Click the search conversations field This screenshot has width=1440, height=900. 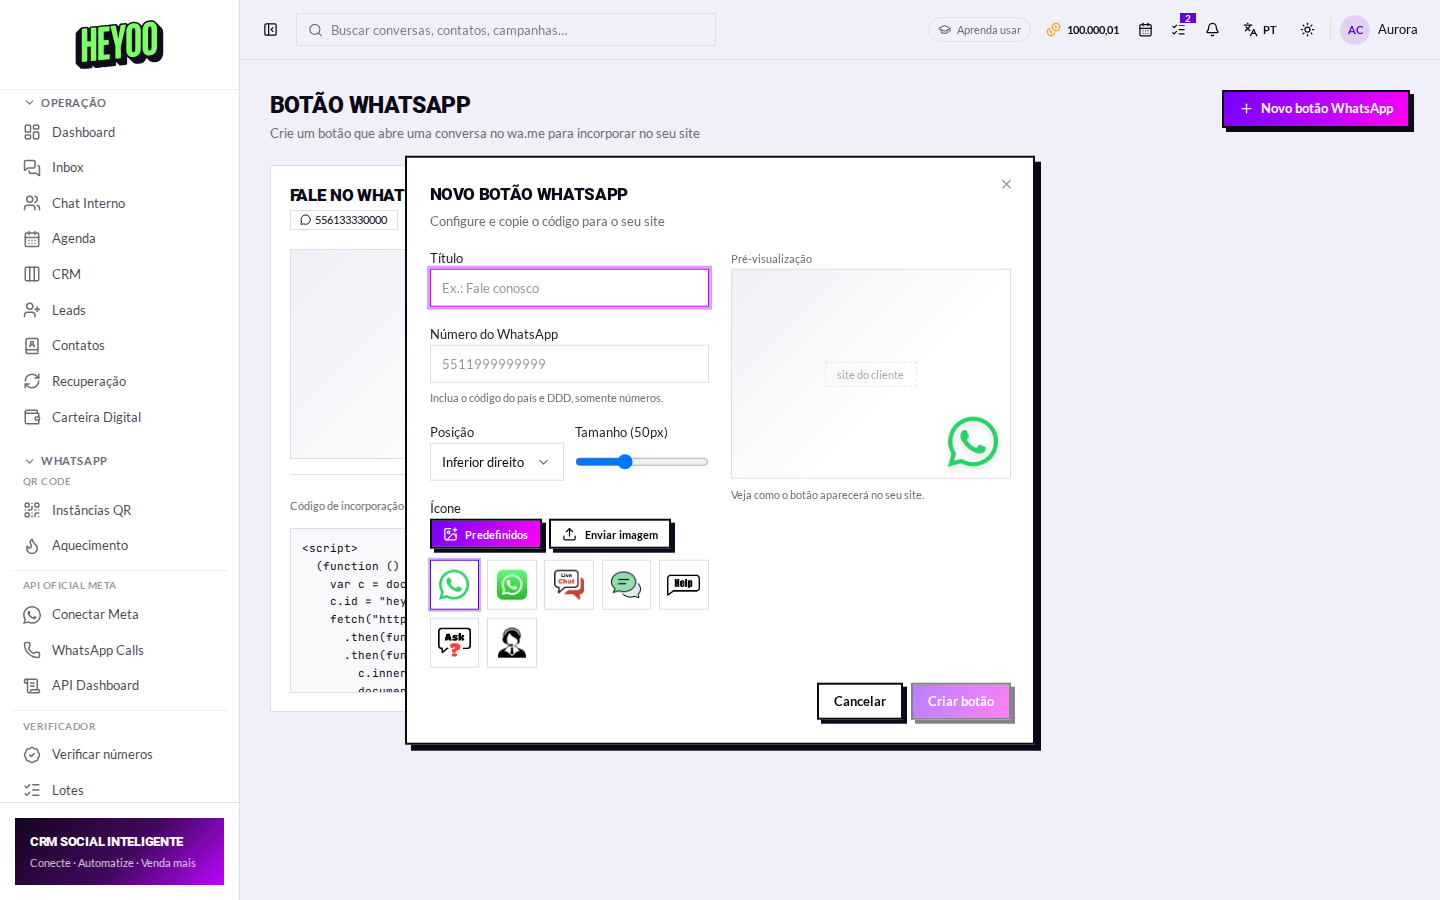pos(506,30)
